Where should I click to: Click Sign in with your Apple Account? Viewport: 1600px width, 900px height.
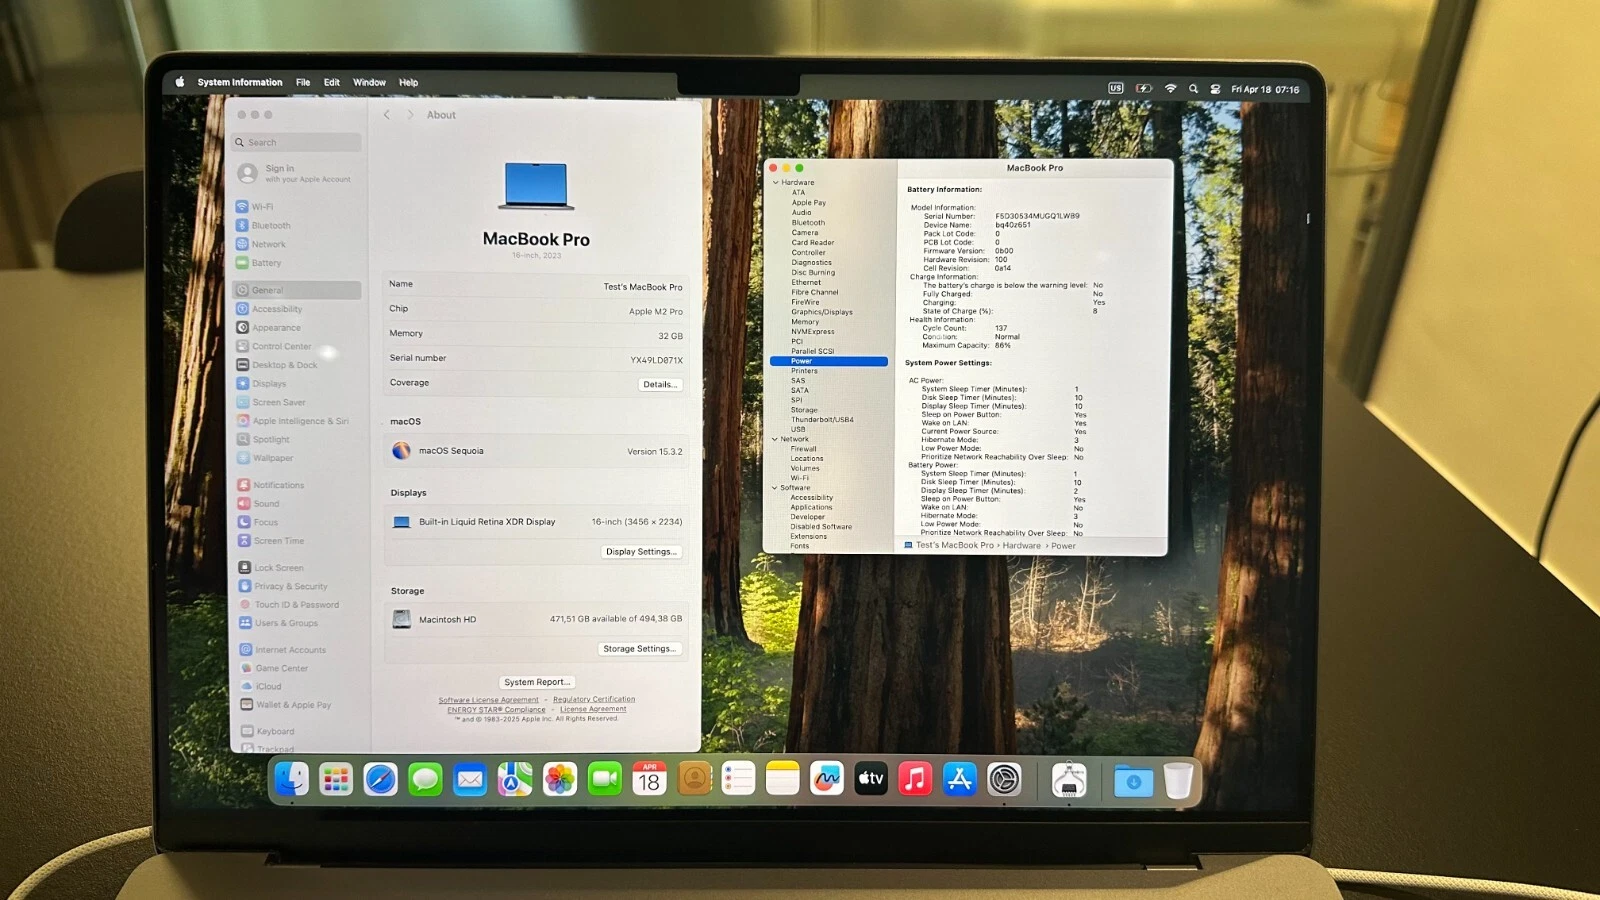[x=296, y=173]
